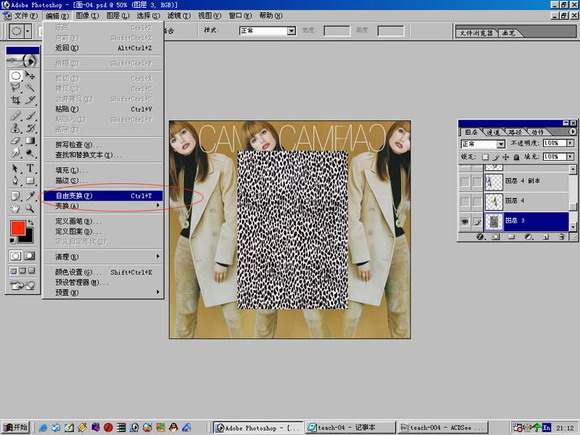Select the Lasso tool

(16, 88)
